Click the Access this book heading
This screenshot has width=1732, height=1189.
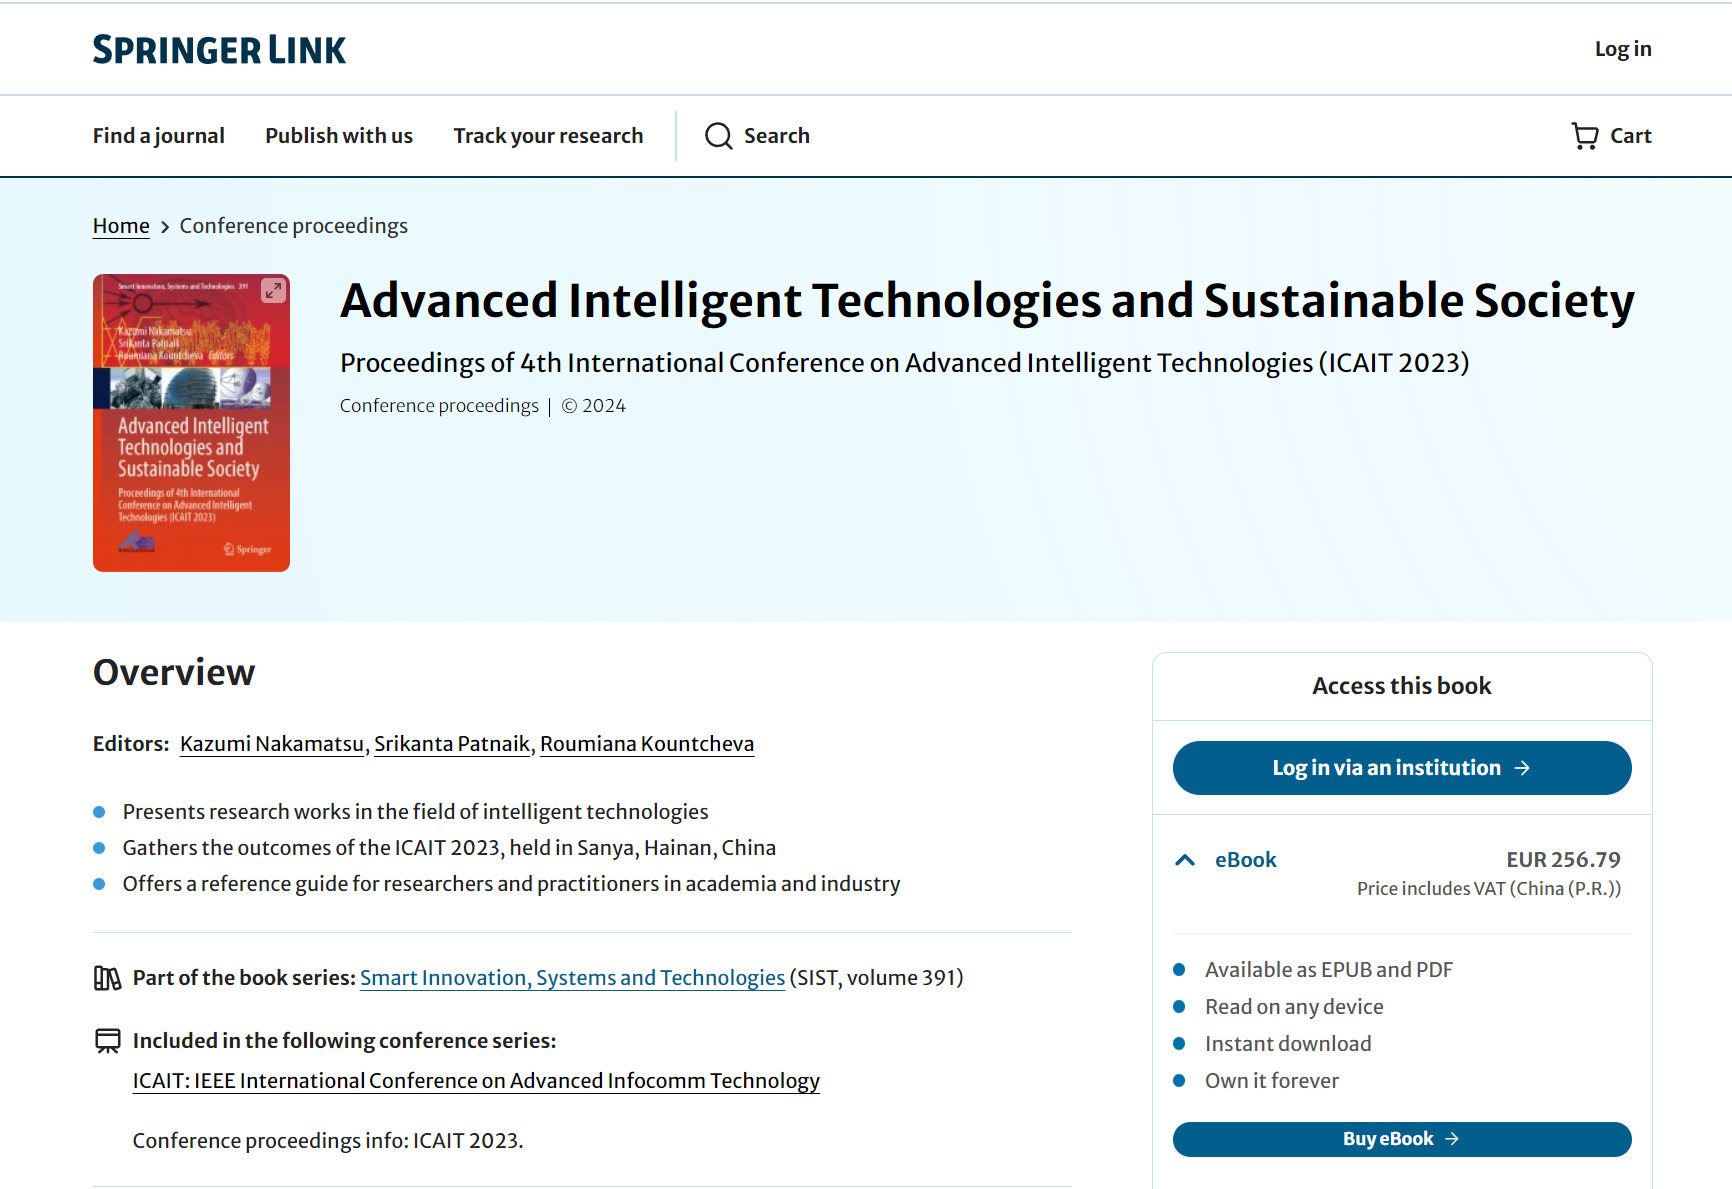[1402, 686]
